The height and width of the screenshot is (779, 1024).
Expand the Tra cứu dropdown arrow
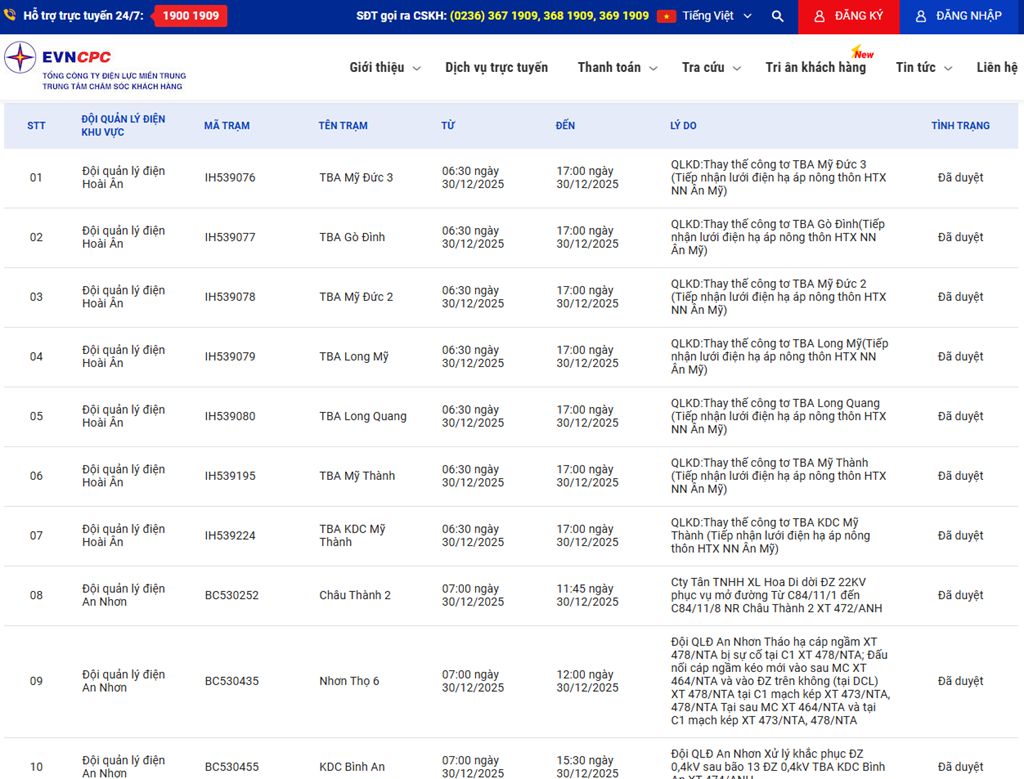click(737, 68)
